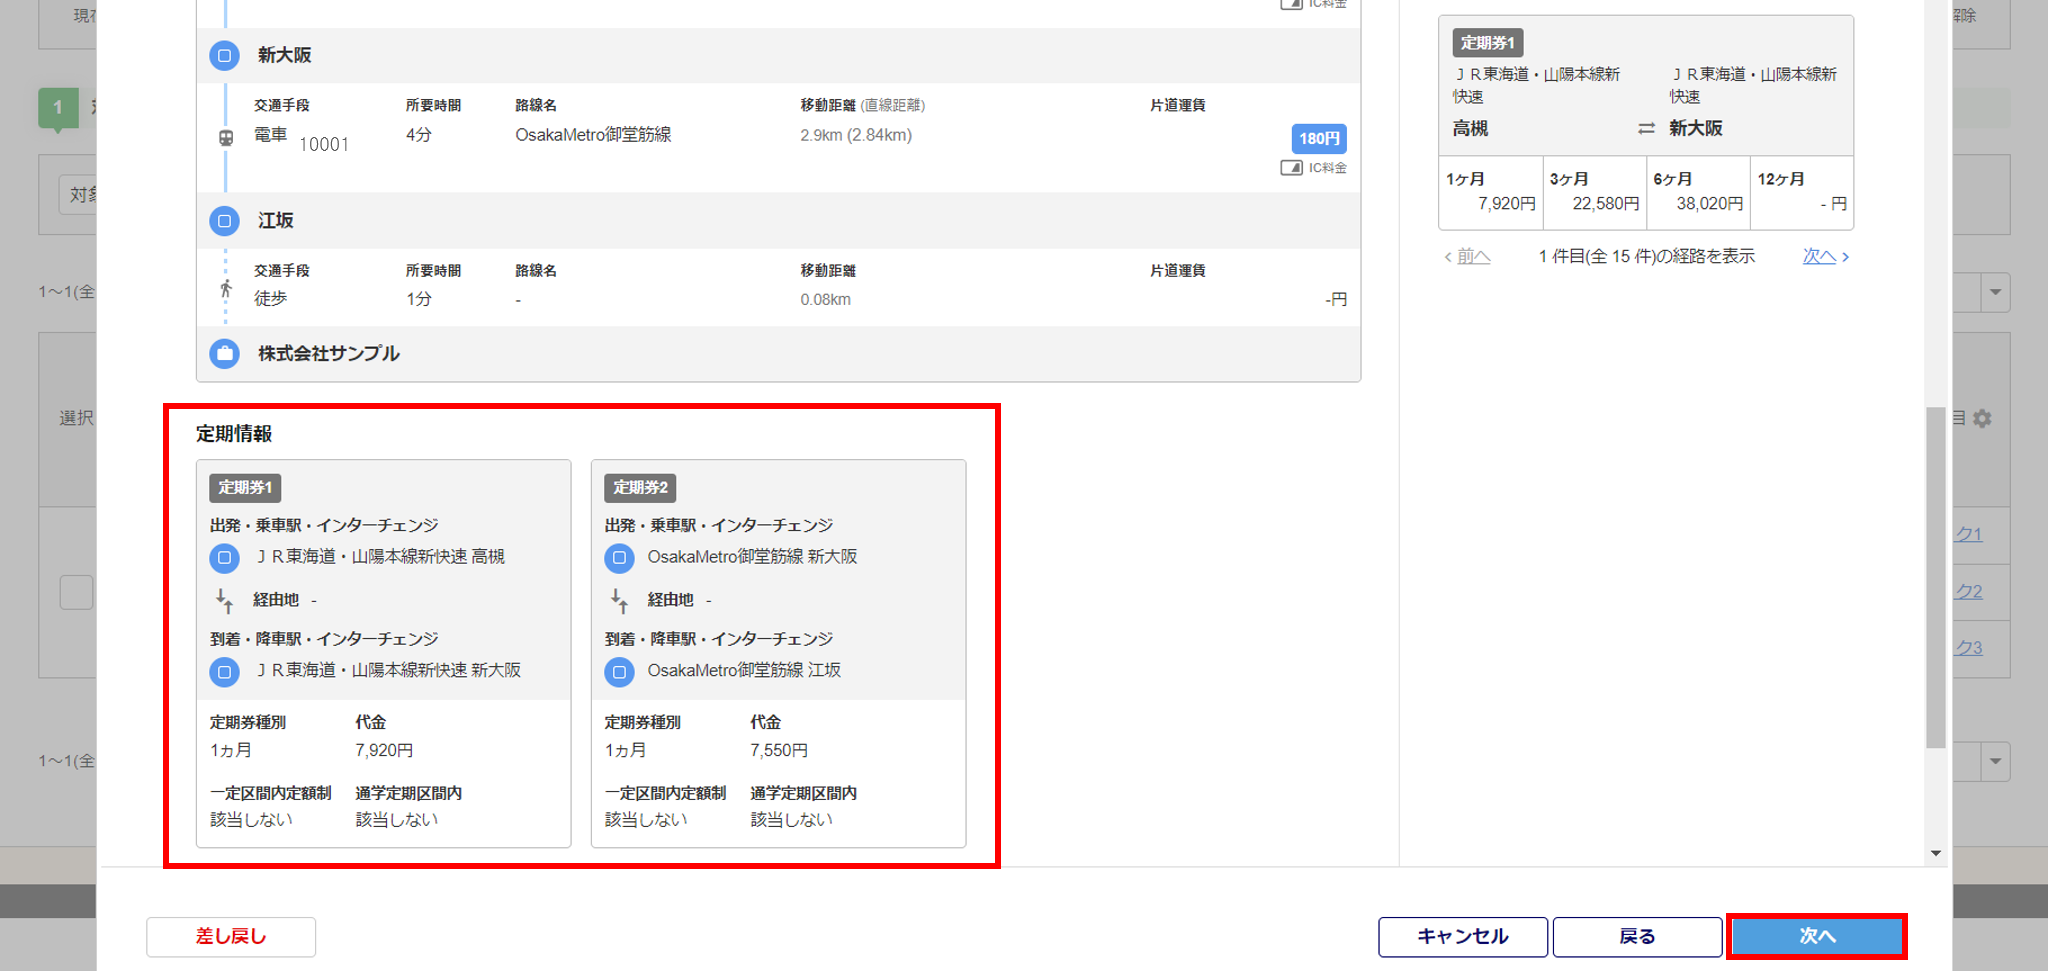
Task: Click 定期券1 経由地 arrows icon
Action: coord(225,600)
